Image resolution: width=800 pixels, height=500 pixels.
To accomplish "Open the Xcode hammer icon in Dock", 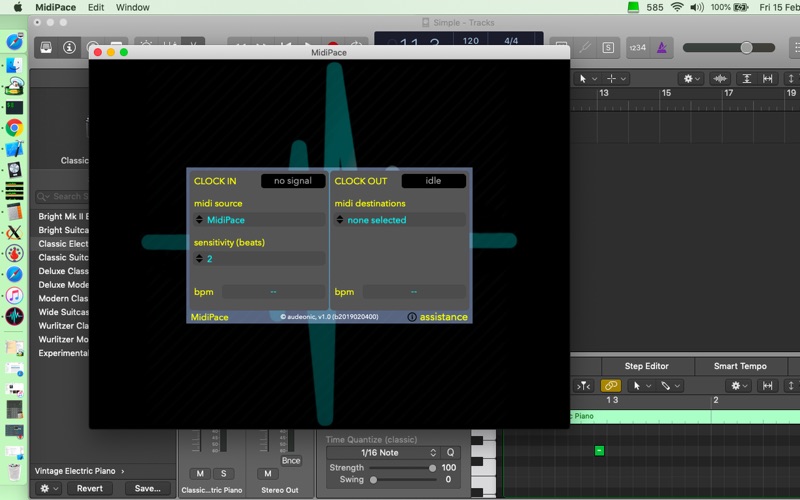I will coord(14,148).
